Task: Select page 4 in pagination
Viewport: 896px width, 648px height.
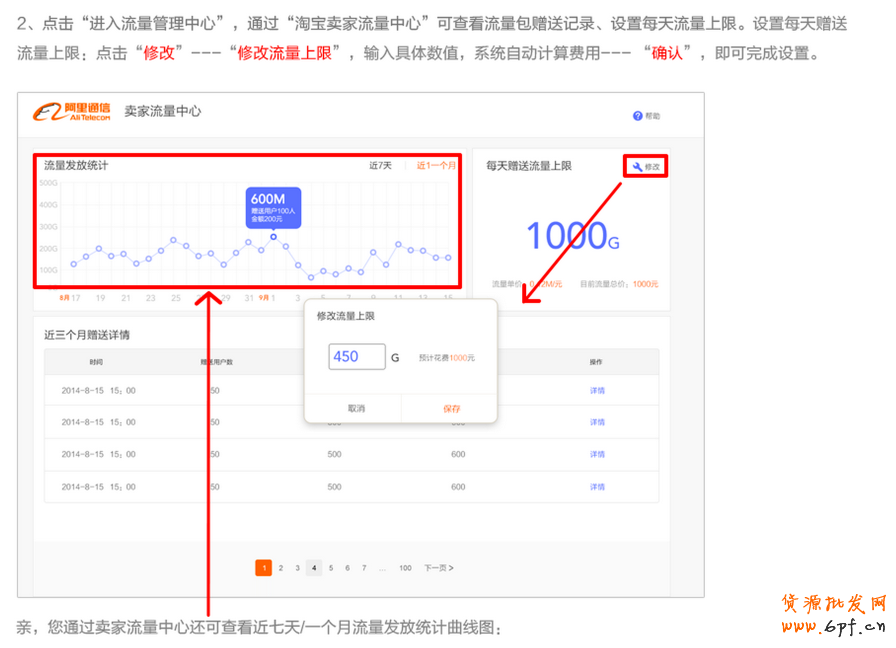Action: coord(314,568)
